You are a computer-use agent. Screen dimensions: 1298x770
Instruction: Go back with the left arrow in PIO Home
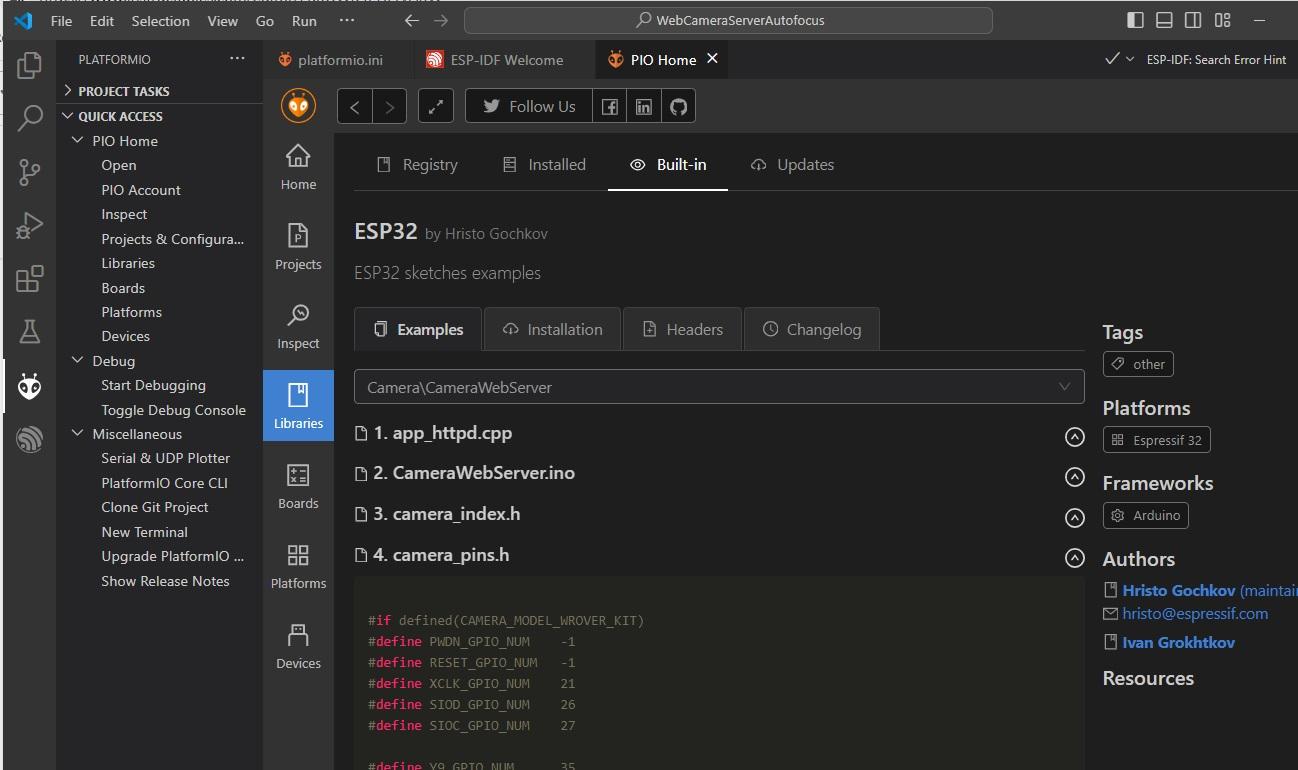[x=355, y=107]
